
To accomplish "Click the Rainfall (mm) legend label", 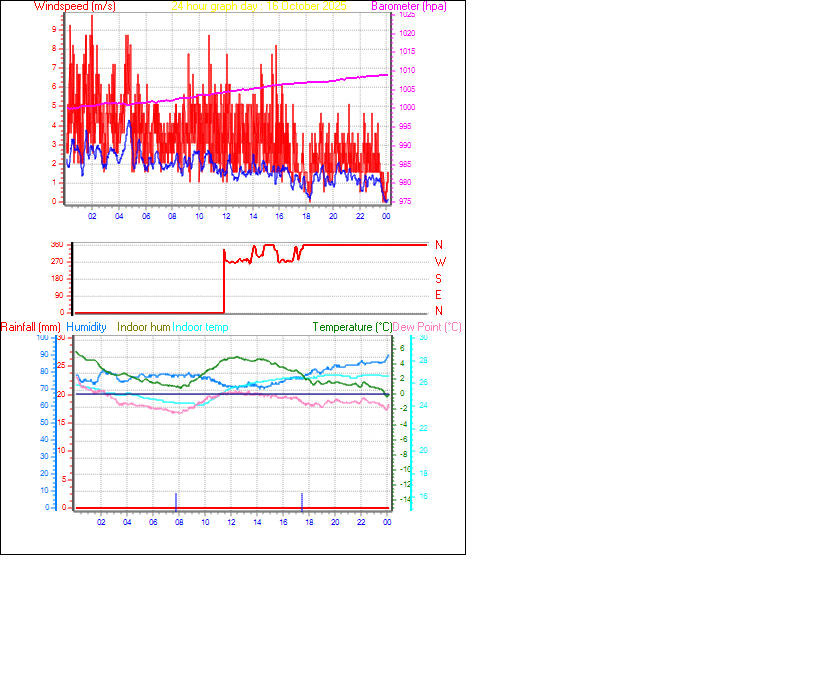I will point(30,327).
